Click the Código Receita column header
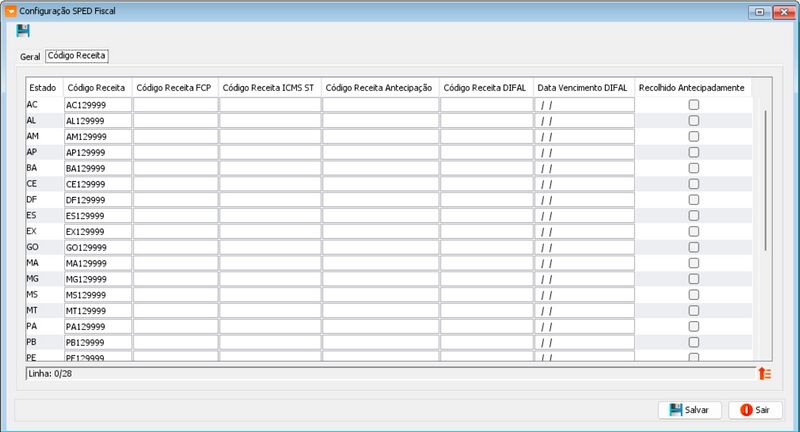This screenshot has height=432, width=800. [x=97, y=88]
